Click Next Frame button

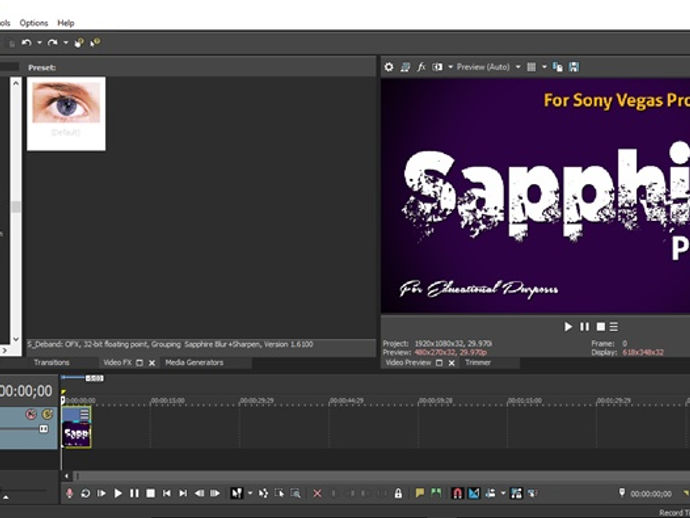coord(215,493)
